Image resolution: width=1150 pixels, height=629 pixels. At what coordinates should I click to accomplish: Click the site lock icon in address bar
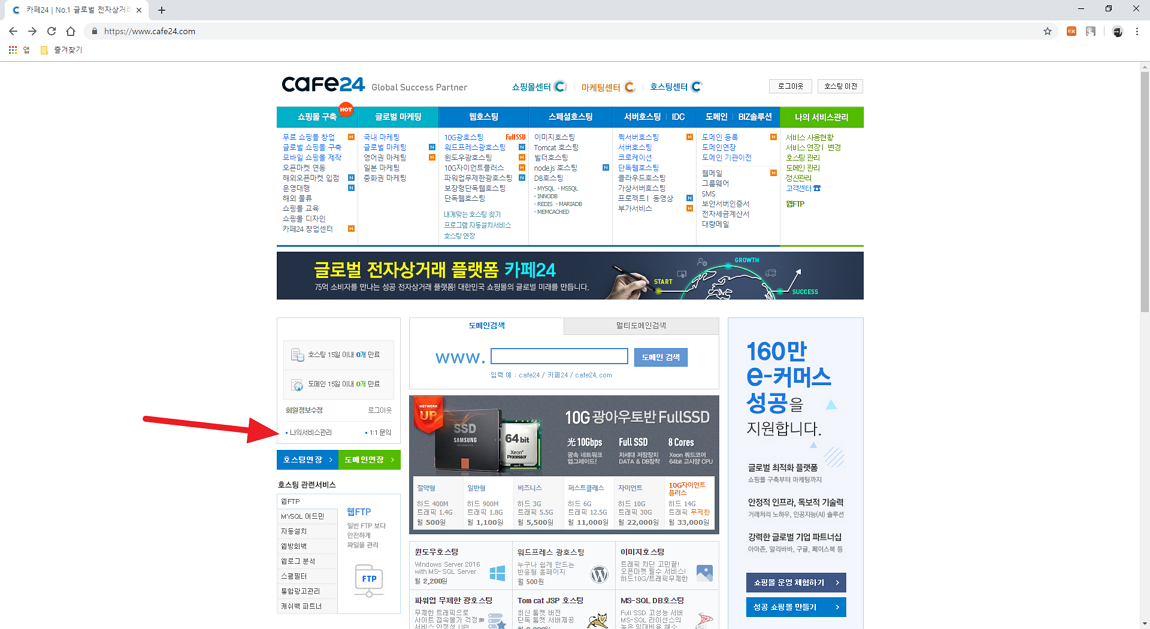94,32
